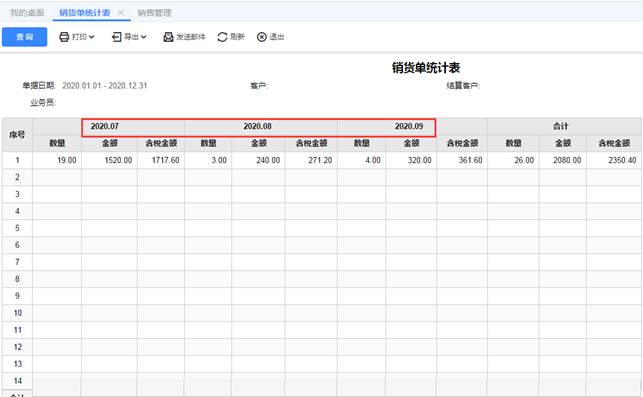Click the 销货单统计表 report title
The image size is (643, 397).
pyautogui.click(x=426, y=68)
